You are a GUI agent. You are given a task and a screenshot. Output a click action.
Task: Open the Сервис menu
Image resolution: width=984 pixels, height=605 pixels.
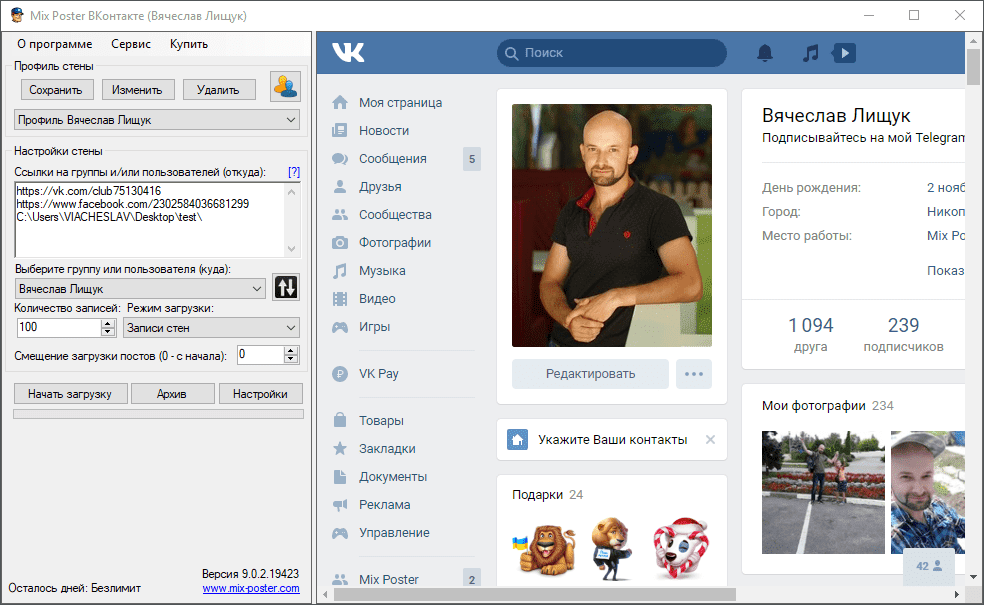131,44
